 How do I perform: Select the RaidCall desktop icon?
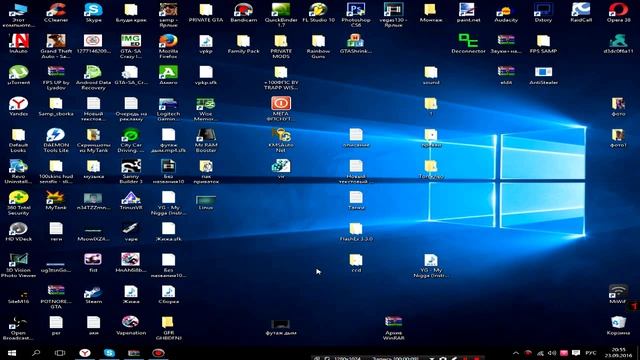581,12
